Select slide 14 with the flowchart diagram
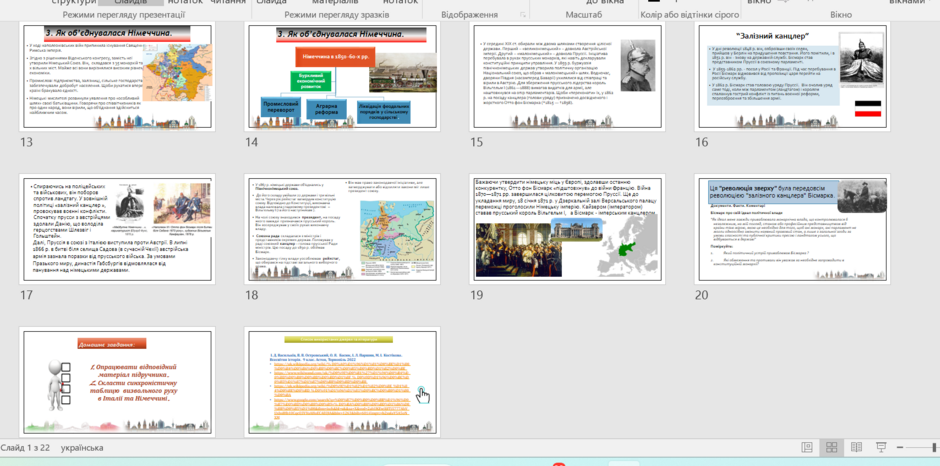Viewport: 940px width, 466px height. 342,77
